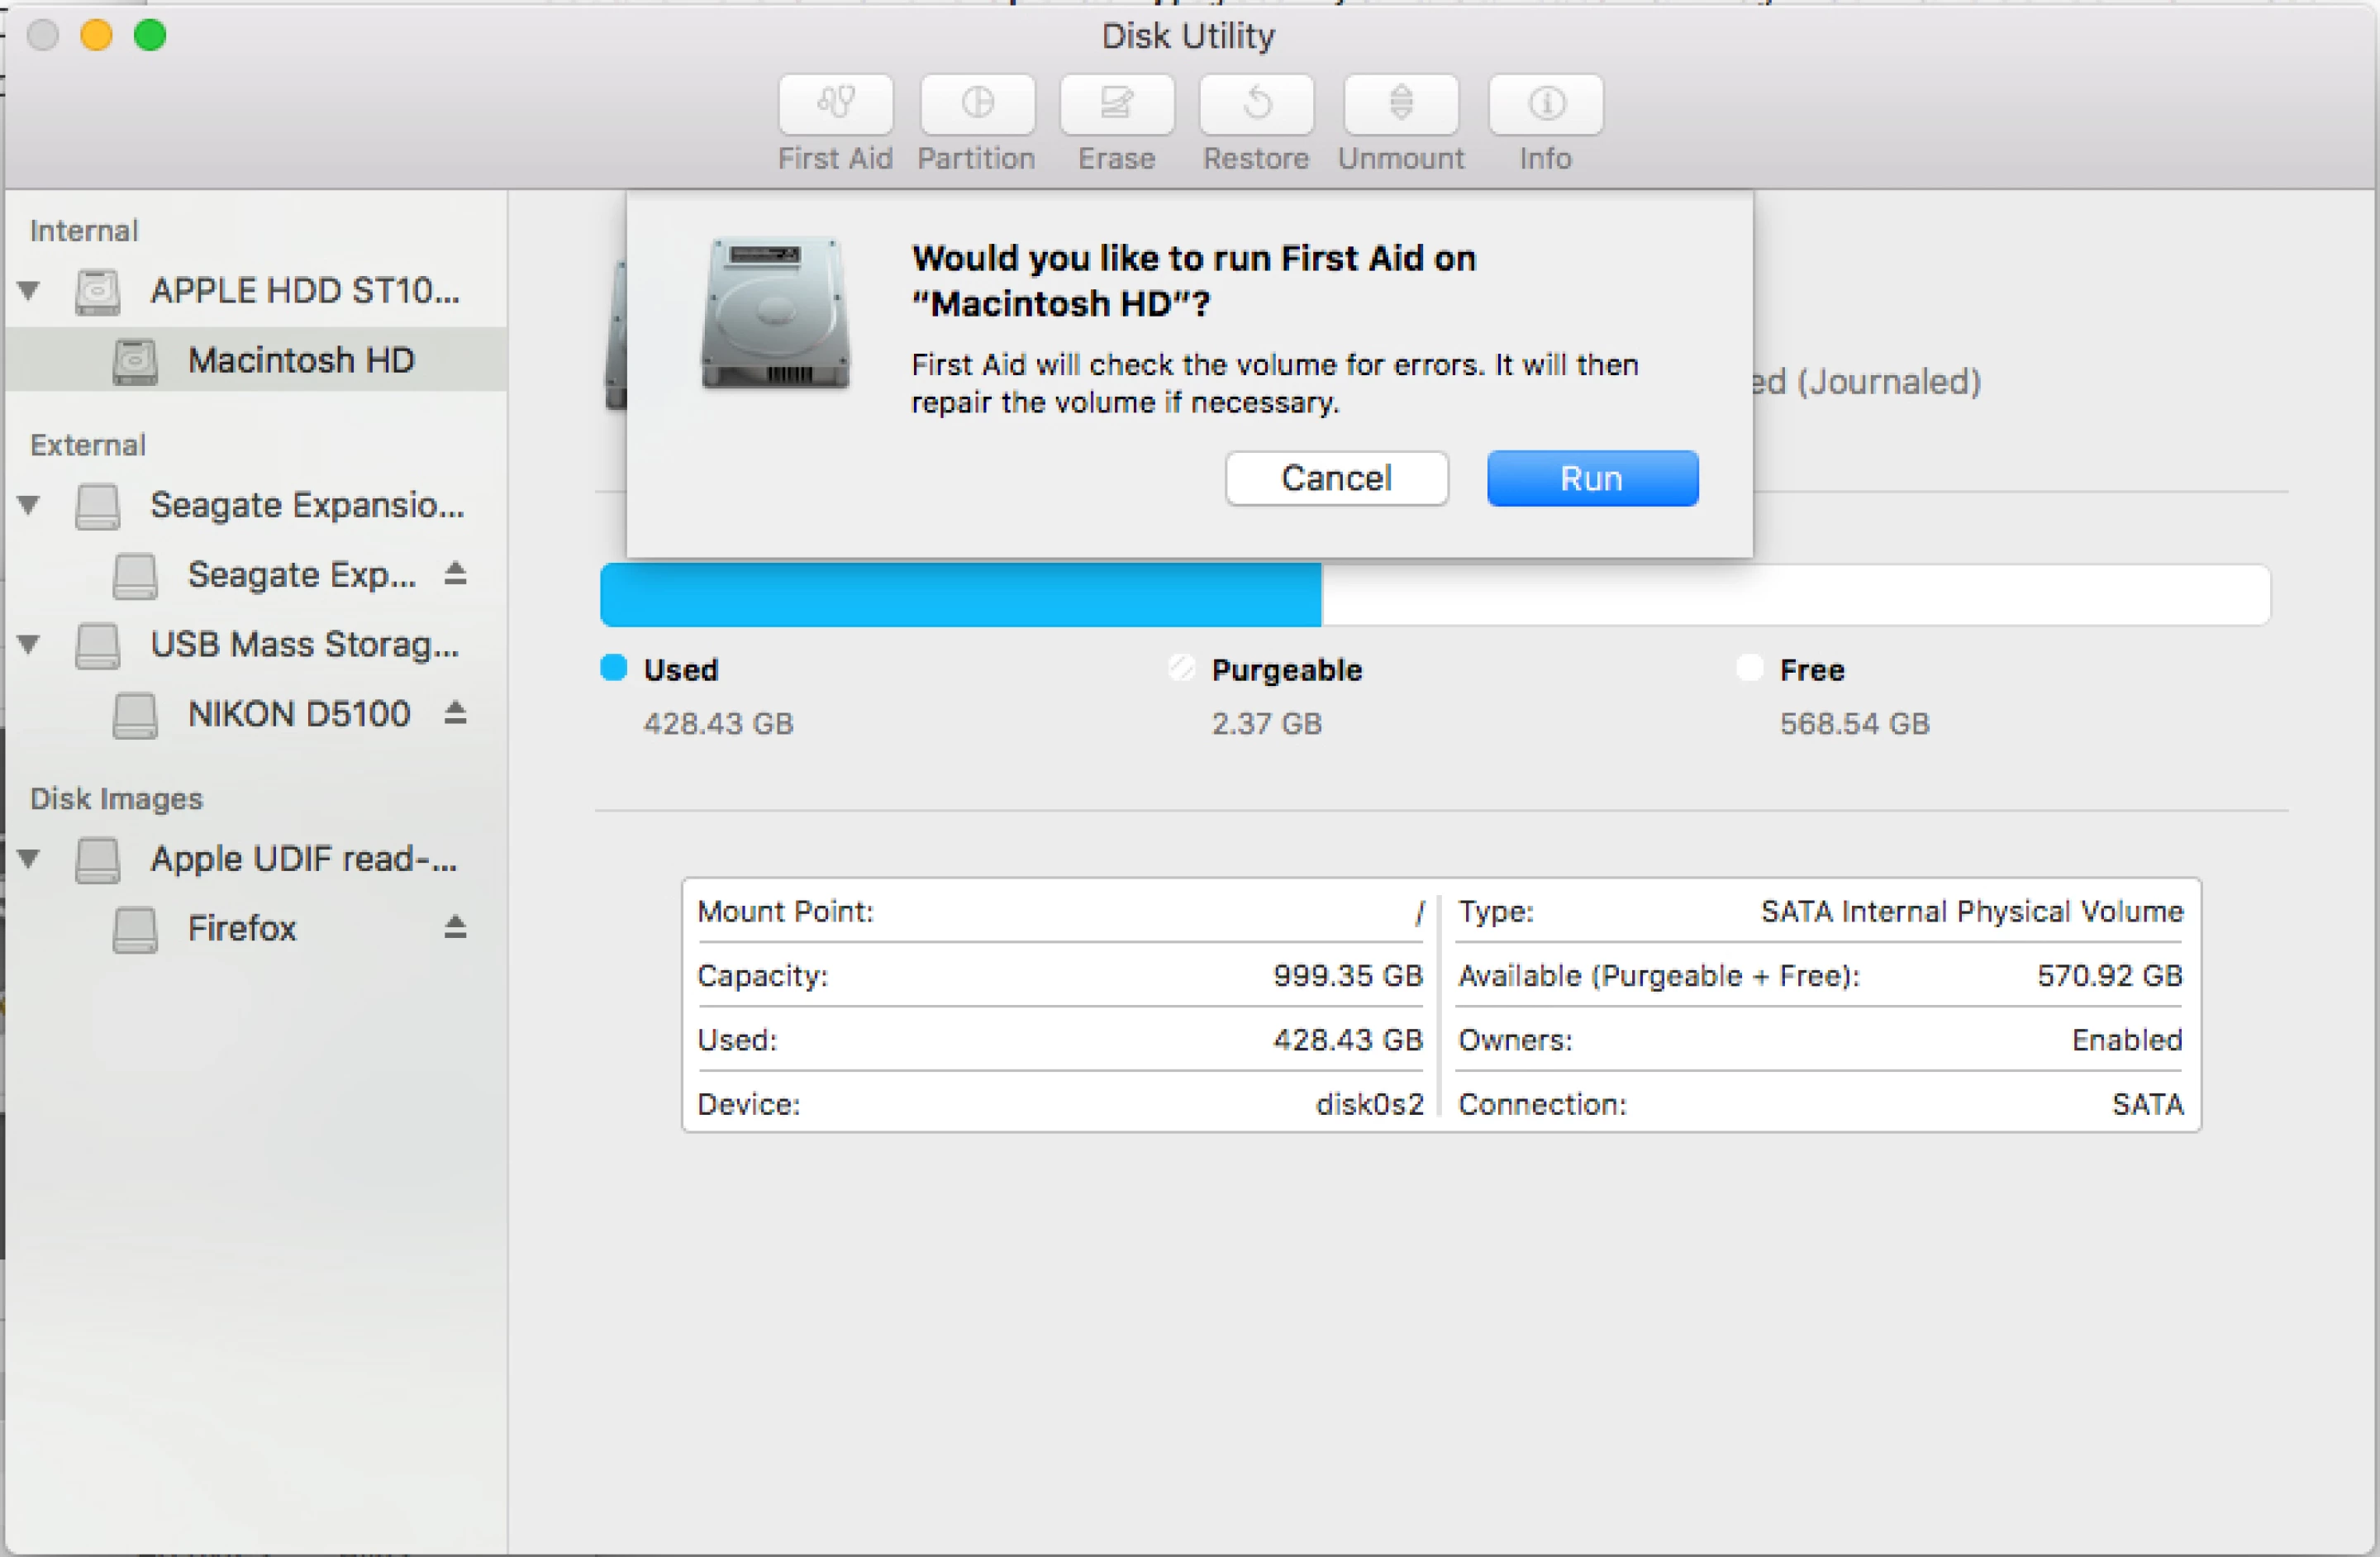The height and width of the screenshot is (1557, 2380).
Task: Select the Macintosh HD volume icon
Action: 135,360
